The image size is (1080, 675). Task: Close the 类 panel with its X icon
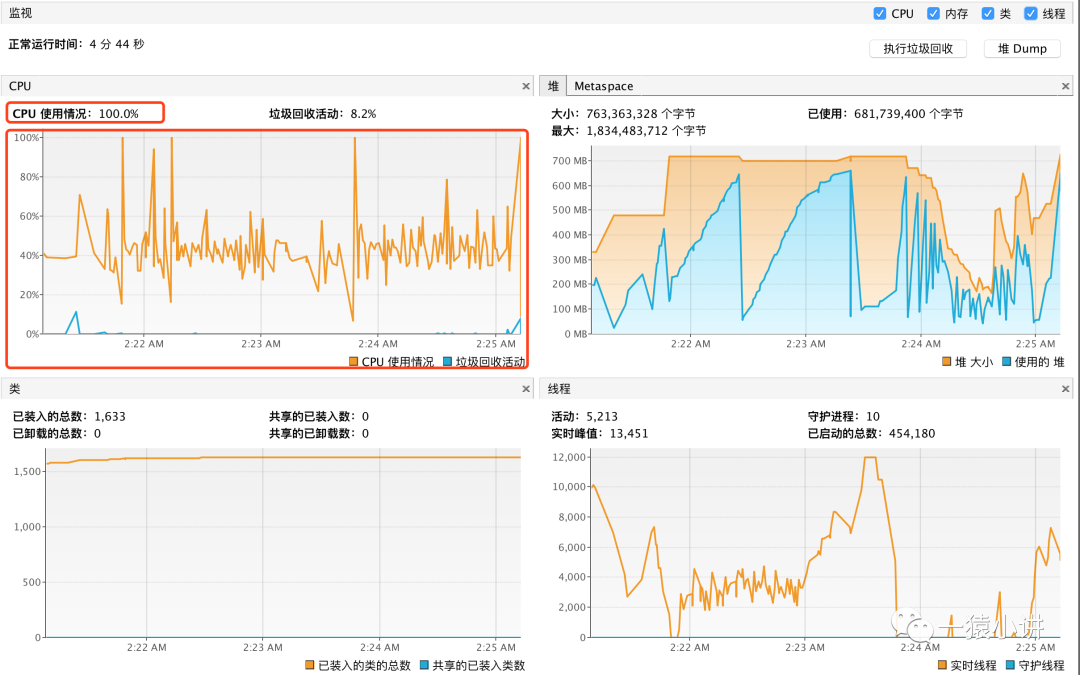pos(526,389)
